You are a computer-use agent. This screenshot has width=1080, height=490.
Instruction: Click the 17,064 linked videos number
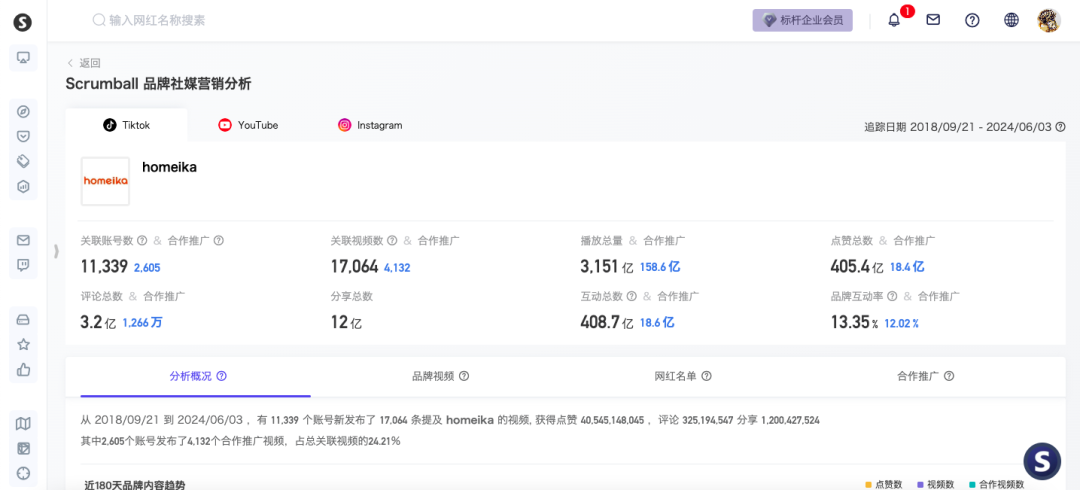[x=354, y=267]
